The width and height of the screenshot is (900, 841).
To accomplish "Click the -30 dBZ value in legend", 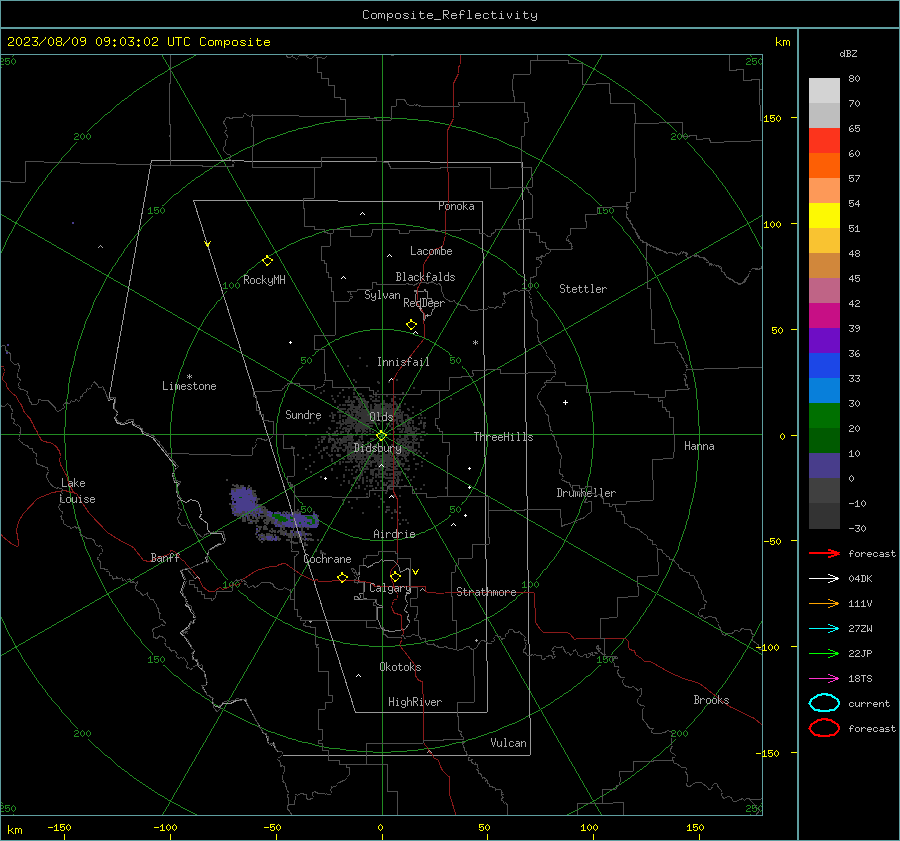I will 857,528.
